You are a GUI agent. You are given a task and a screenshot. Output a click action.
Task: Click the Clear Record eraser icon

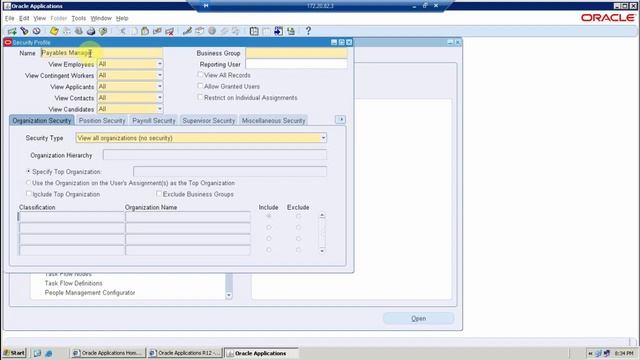click(157, 31)
